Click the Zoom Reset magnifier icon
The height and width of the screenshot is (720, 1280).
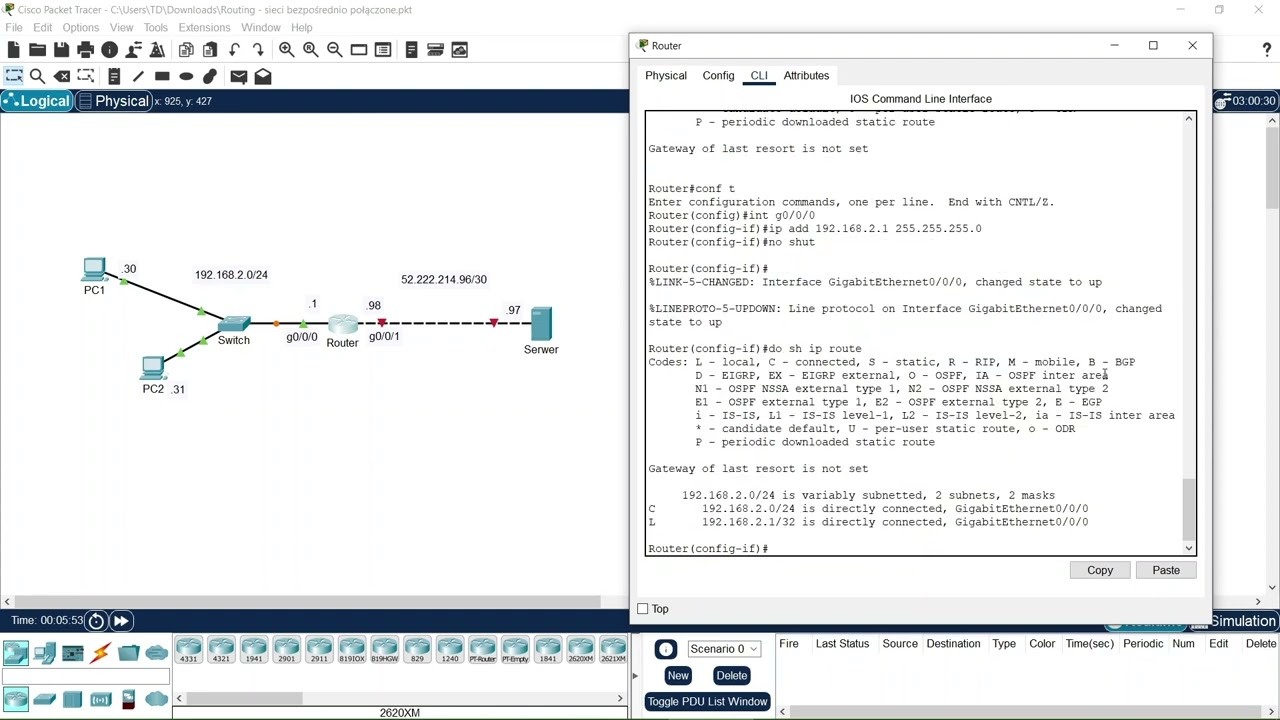[311, 49]
